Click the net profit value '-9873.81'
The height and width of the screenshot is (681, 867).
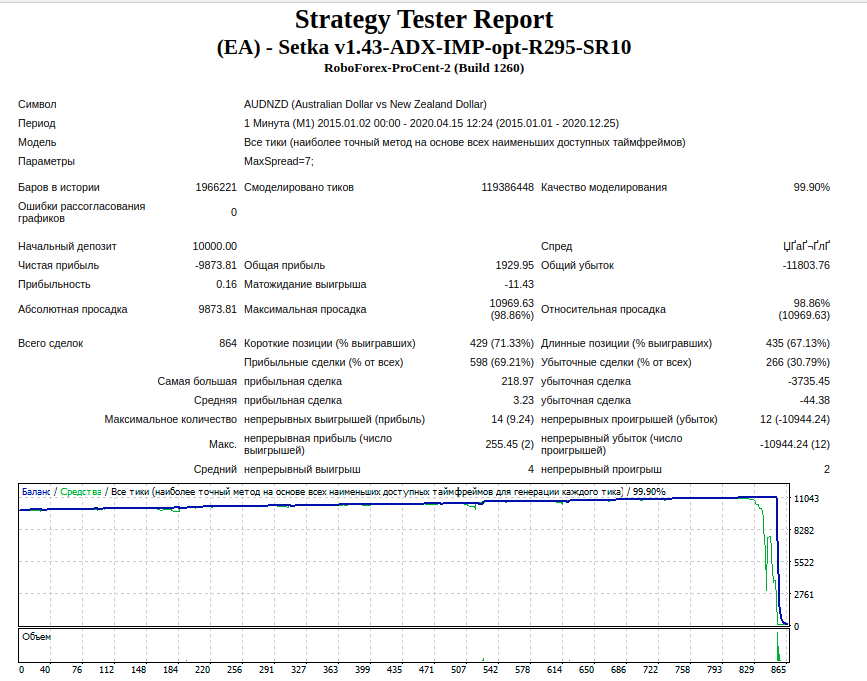pos(216,265)
